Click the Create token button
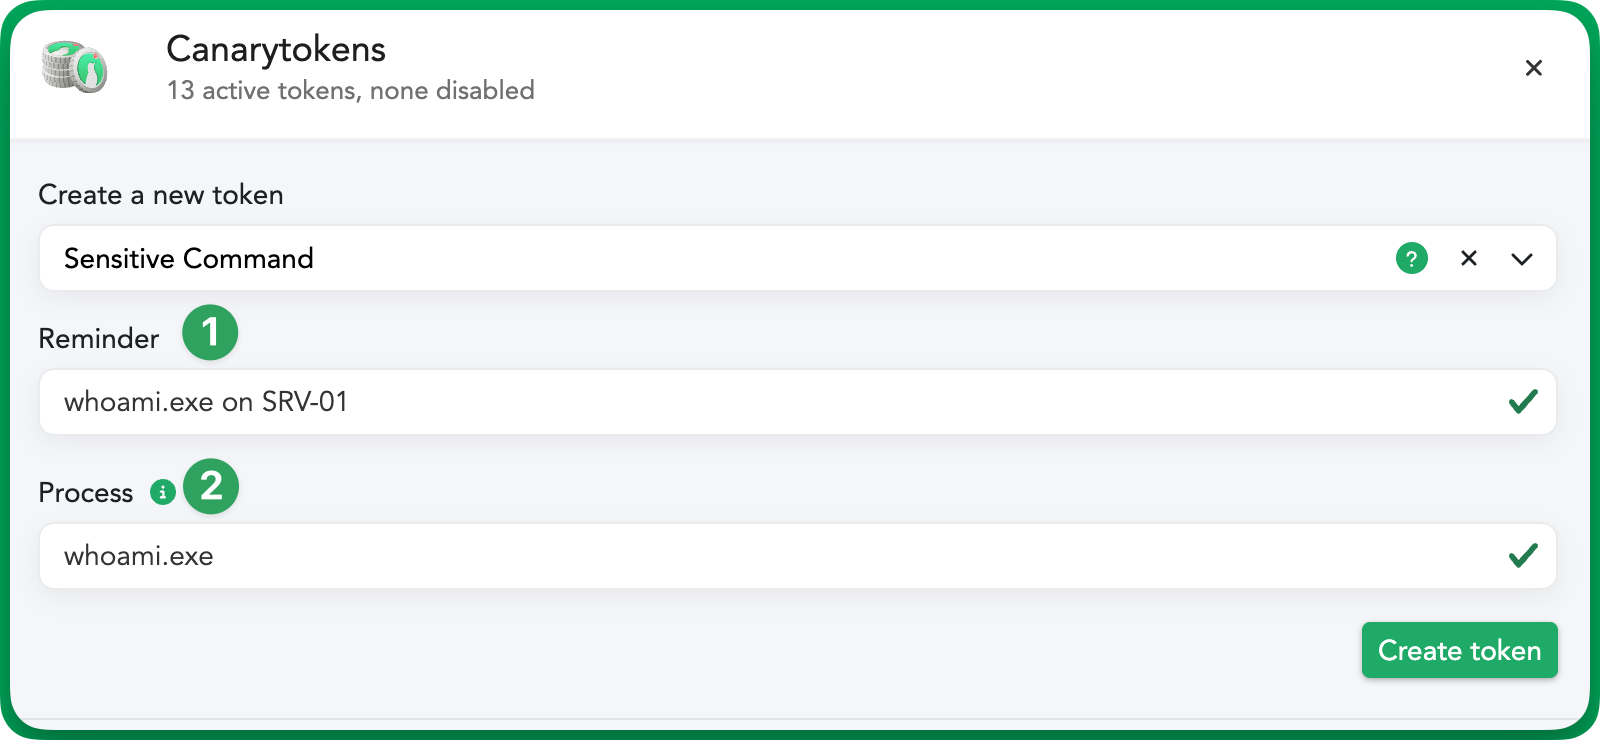The height and width of the screenshot is (740, 1600). point(1459,650)
